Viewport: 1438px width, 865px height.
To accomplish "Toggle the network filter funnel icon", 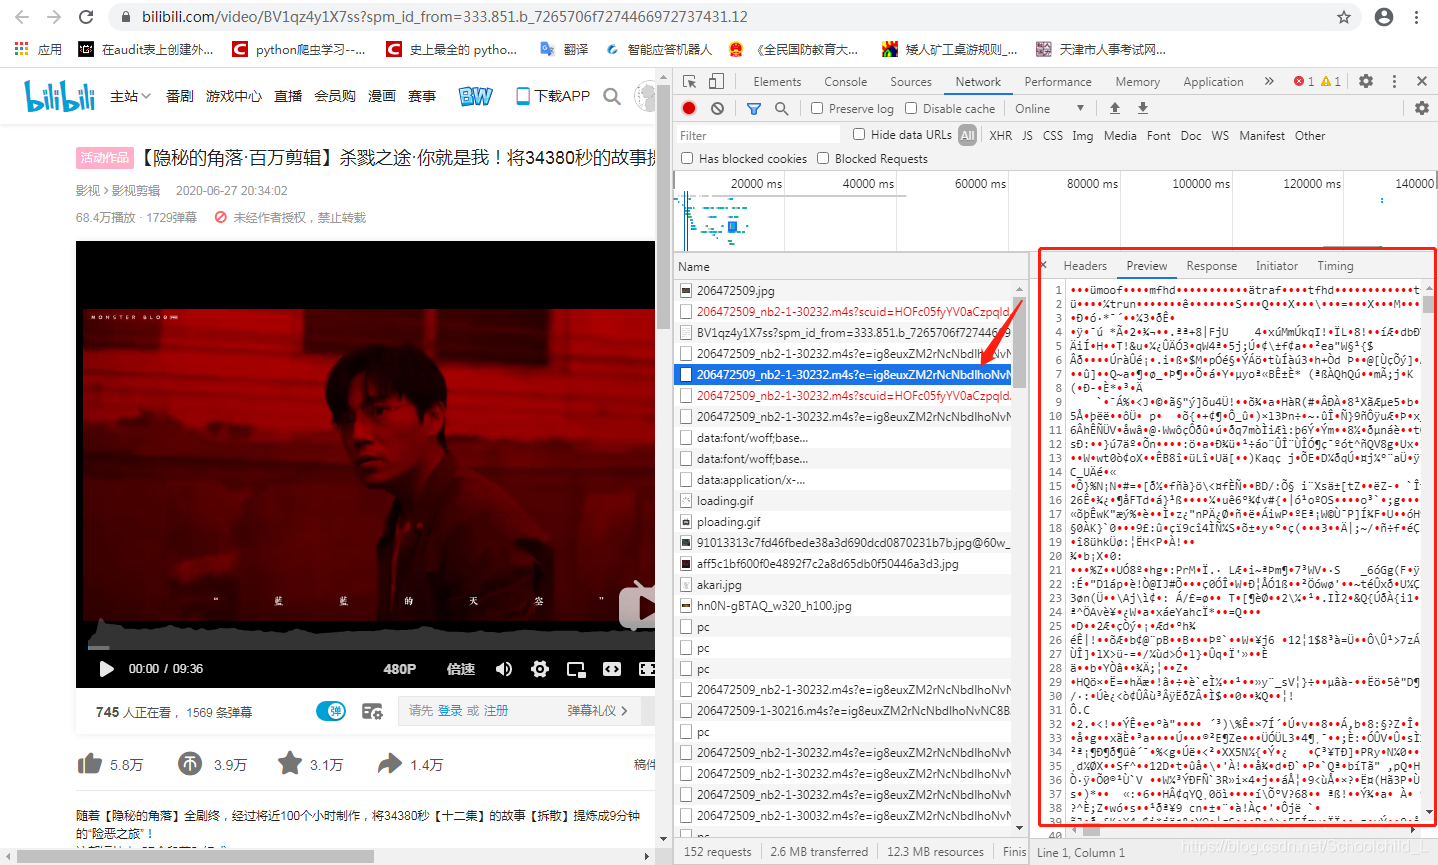I will pos(754,108).
